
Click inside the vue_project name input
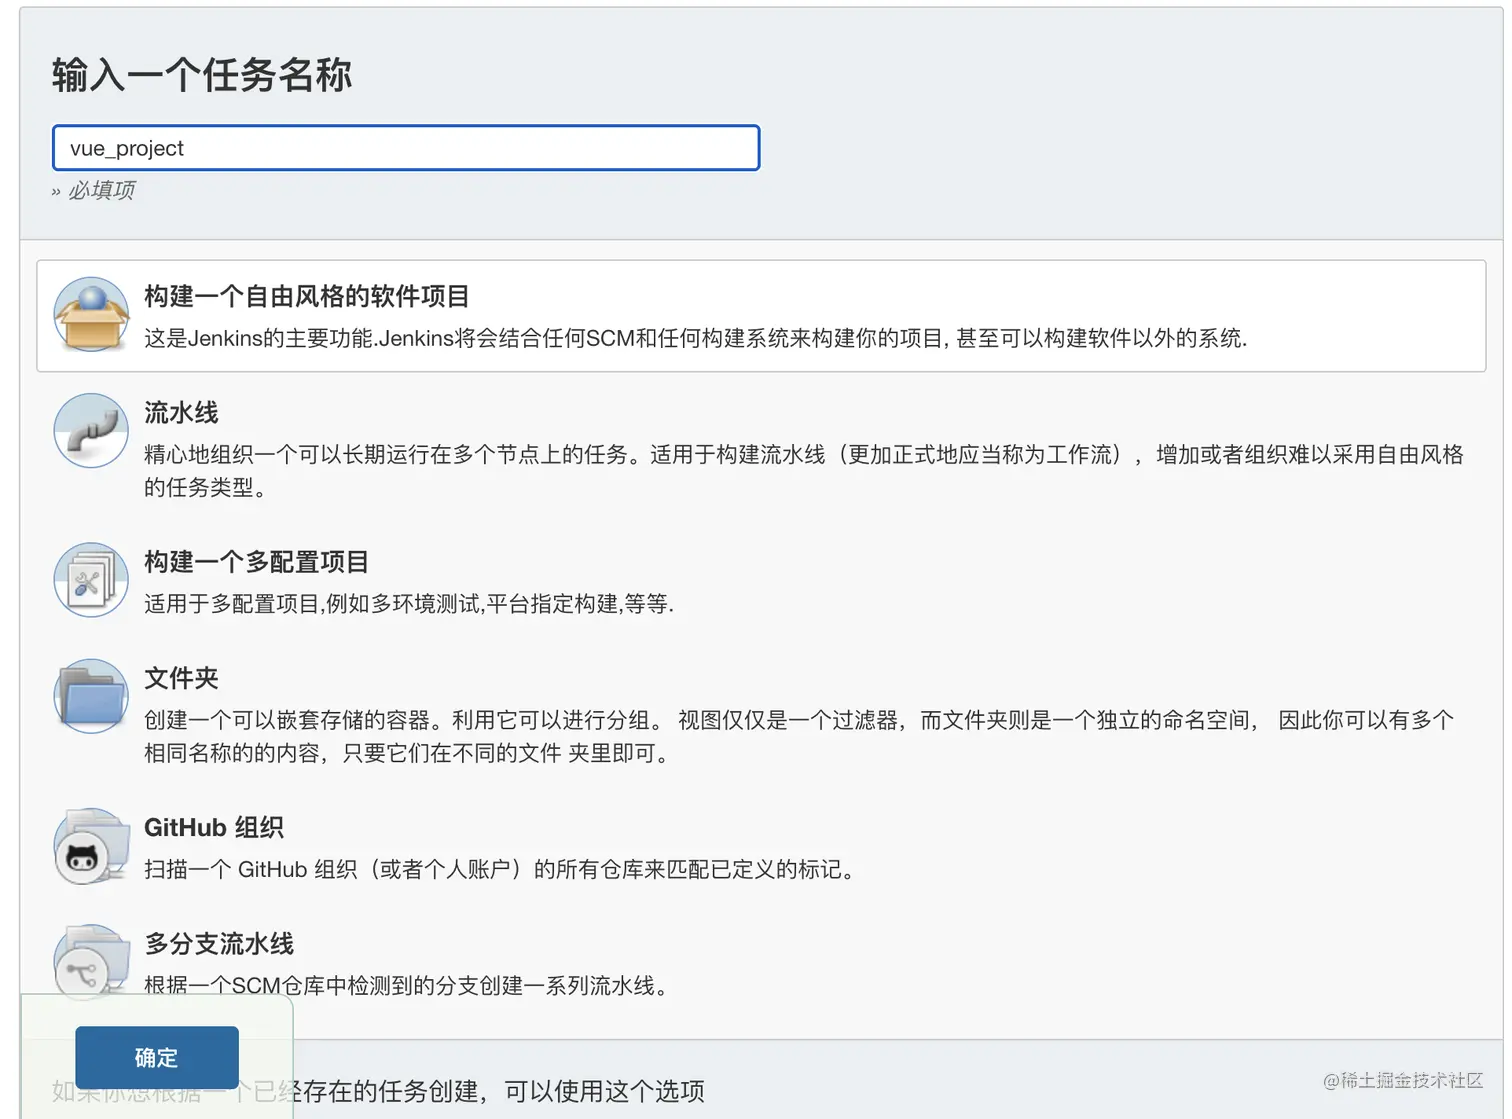click(x=405, y=147)
